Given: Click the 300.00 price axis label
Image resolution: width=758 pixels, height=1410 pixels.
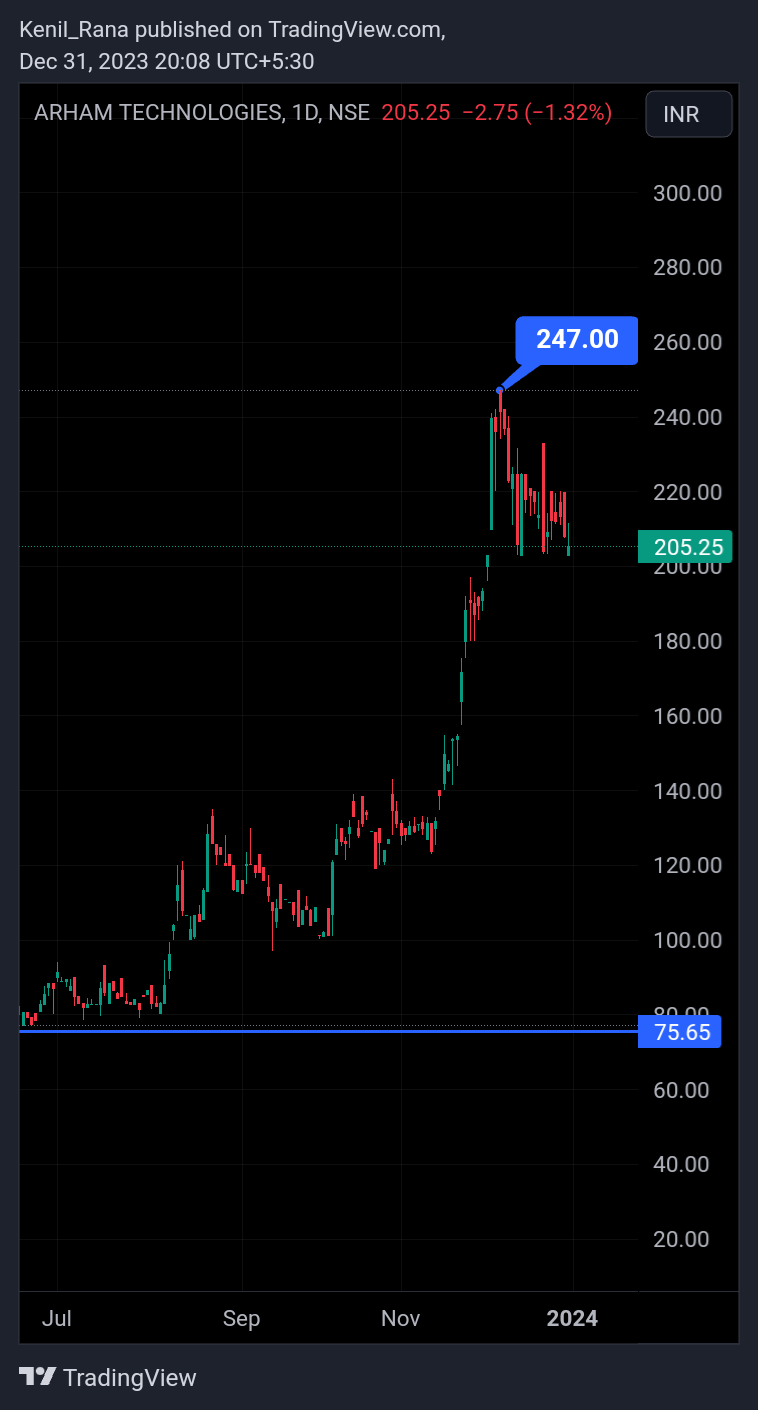Looking at the screenshot, I should (688, 193).
